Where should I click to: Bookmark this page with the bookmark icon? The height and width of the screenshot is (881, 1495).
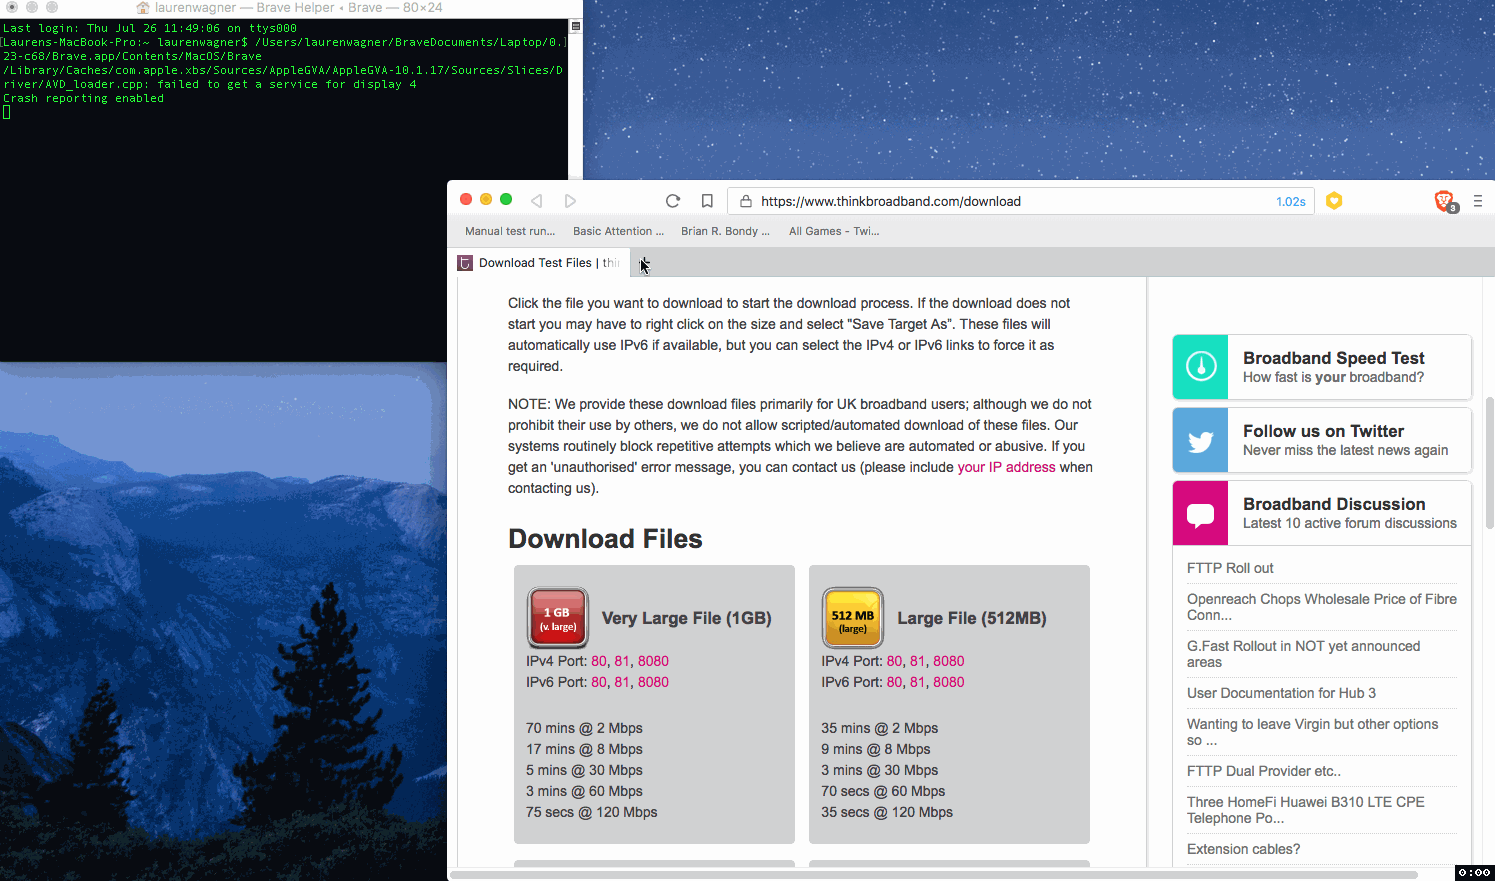pyautogui.click(x=707, y=201)
